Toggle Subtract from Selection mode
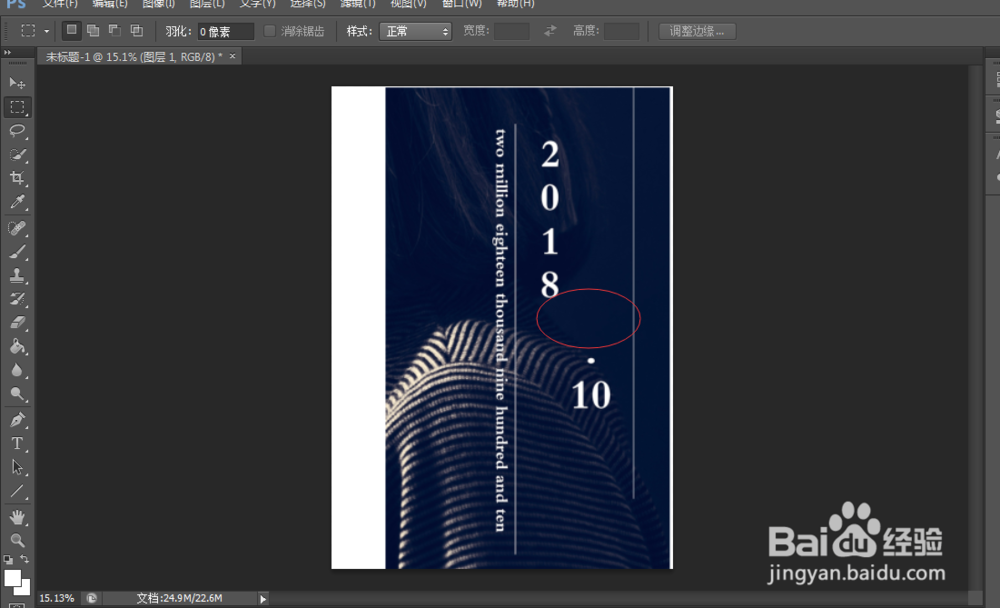 (x=115, y=30)
